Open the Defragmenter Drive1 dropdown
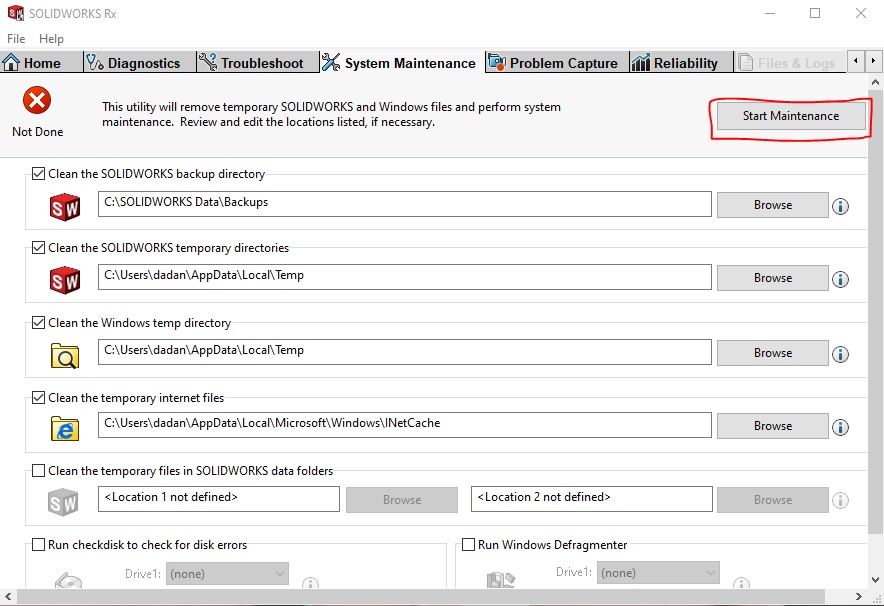Image resolution: width=884 pixels, height=606 pixels. pyautogui.click(x=658, y=573)
